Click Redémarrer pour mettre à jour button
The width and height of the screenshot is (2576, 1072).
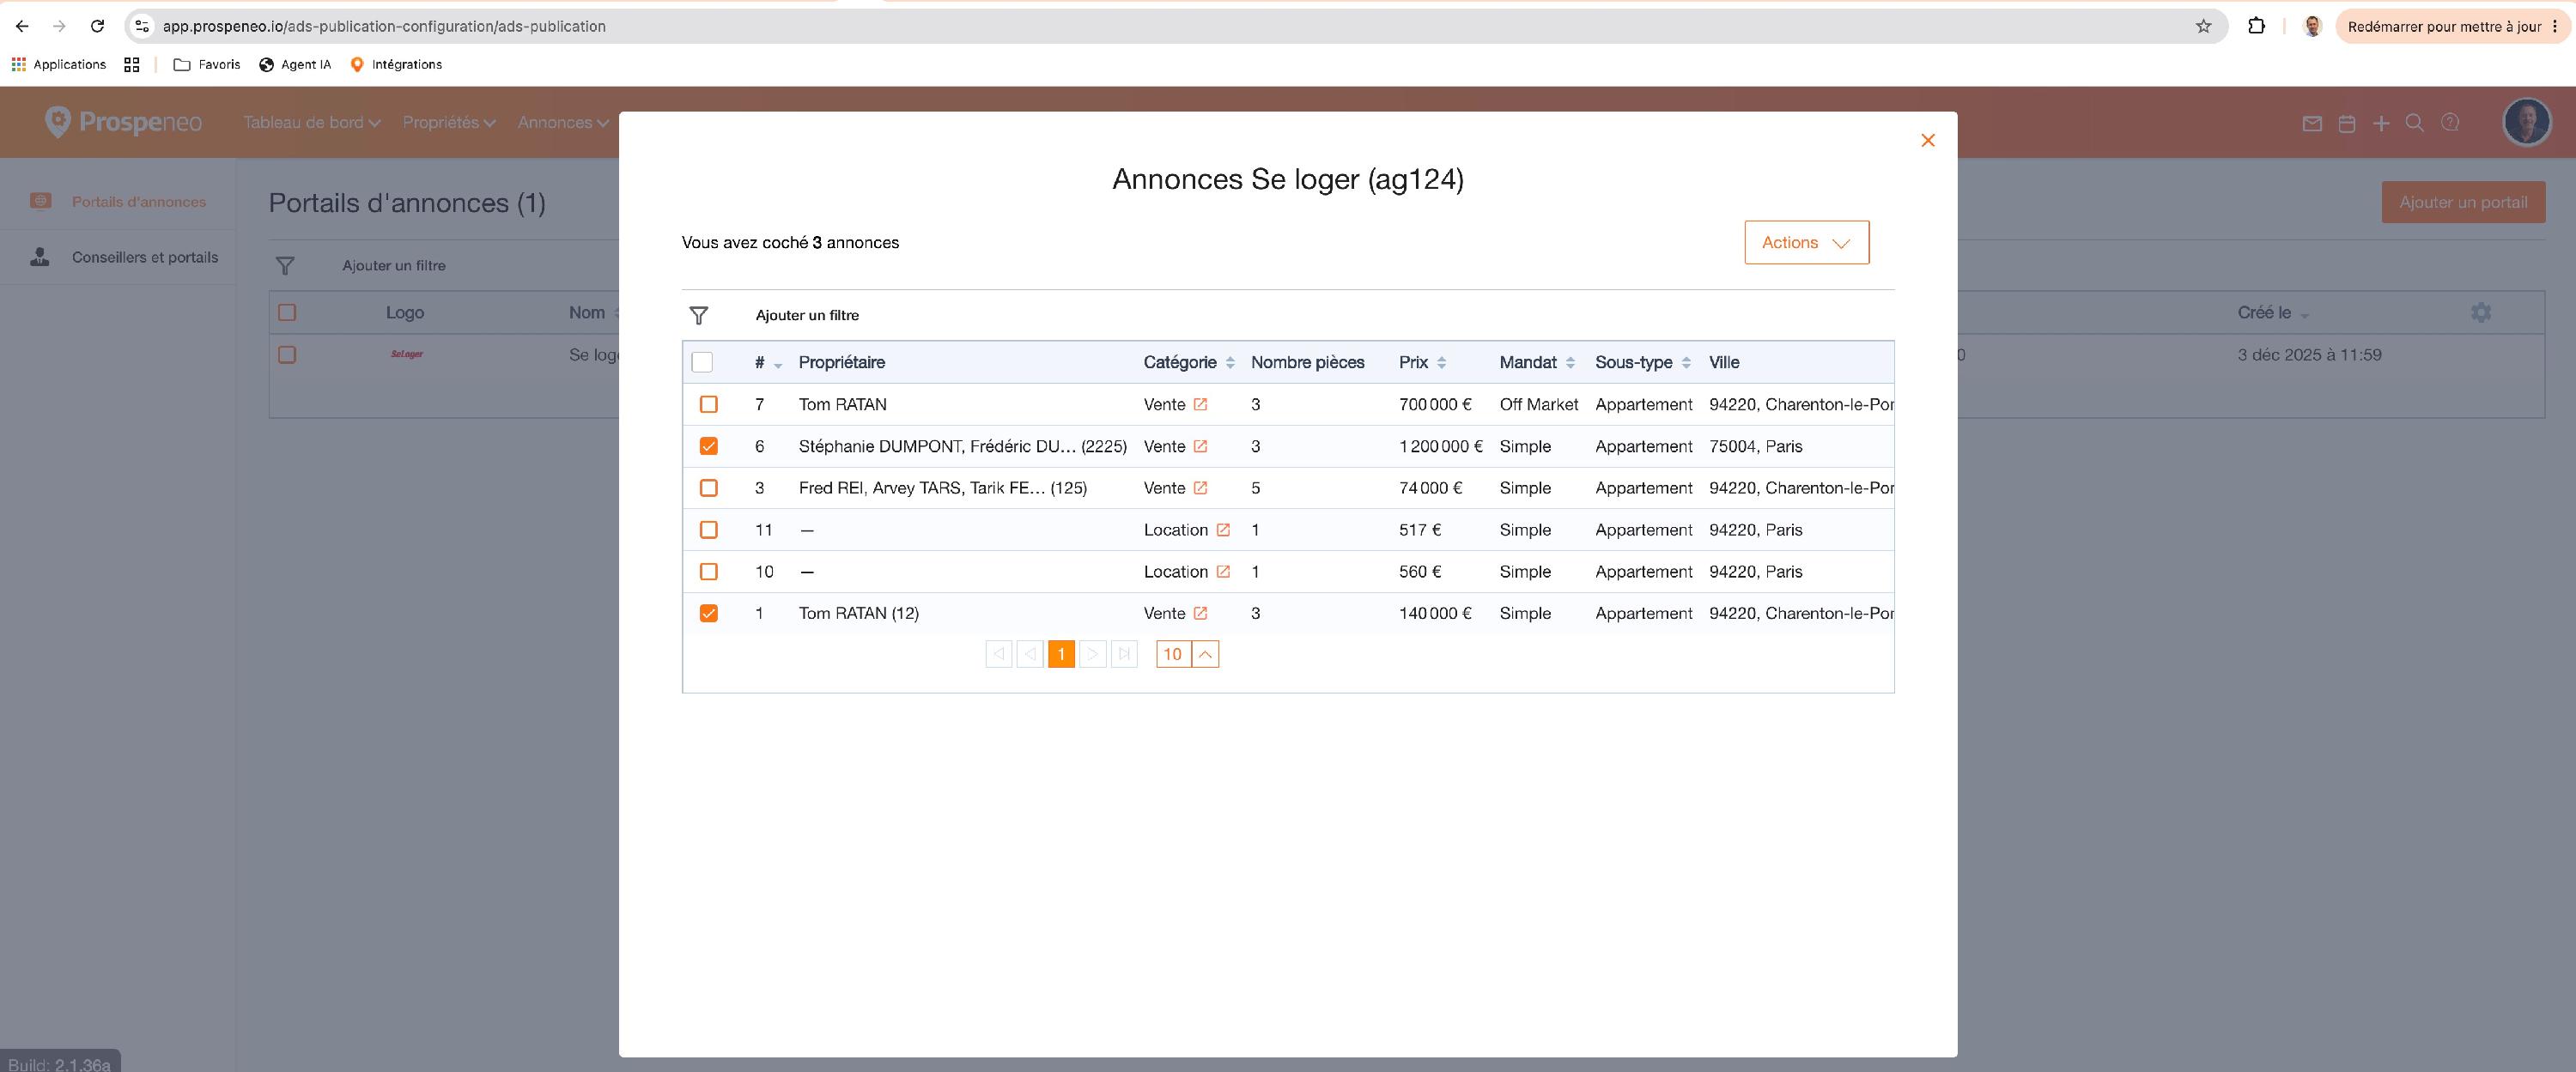(2452, 26)
